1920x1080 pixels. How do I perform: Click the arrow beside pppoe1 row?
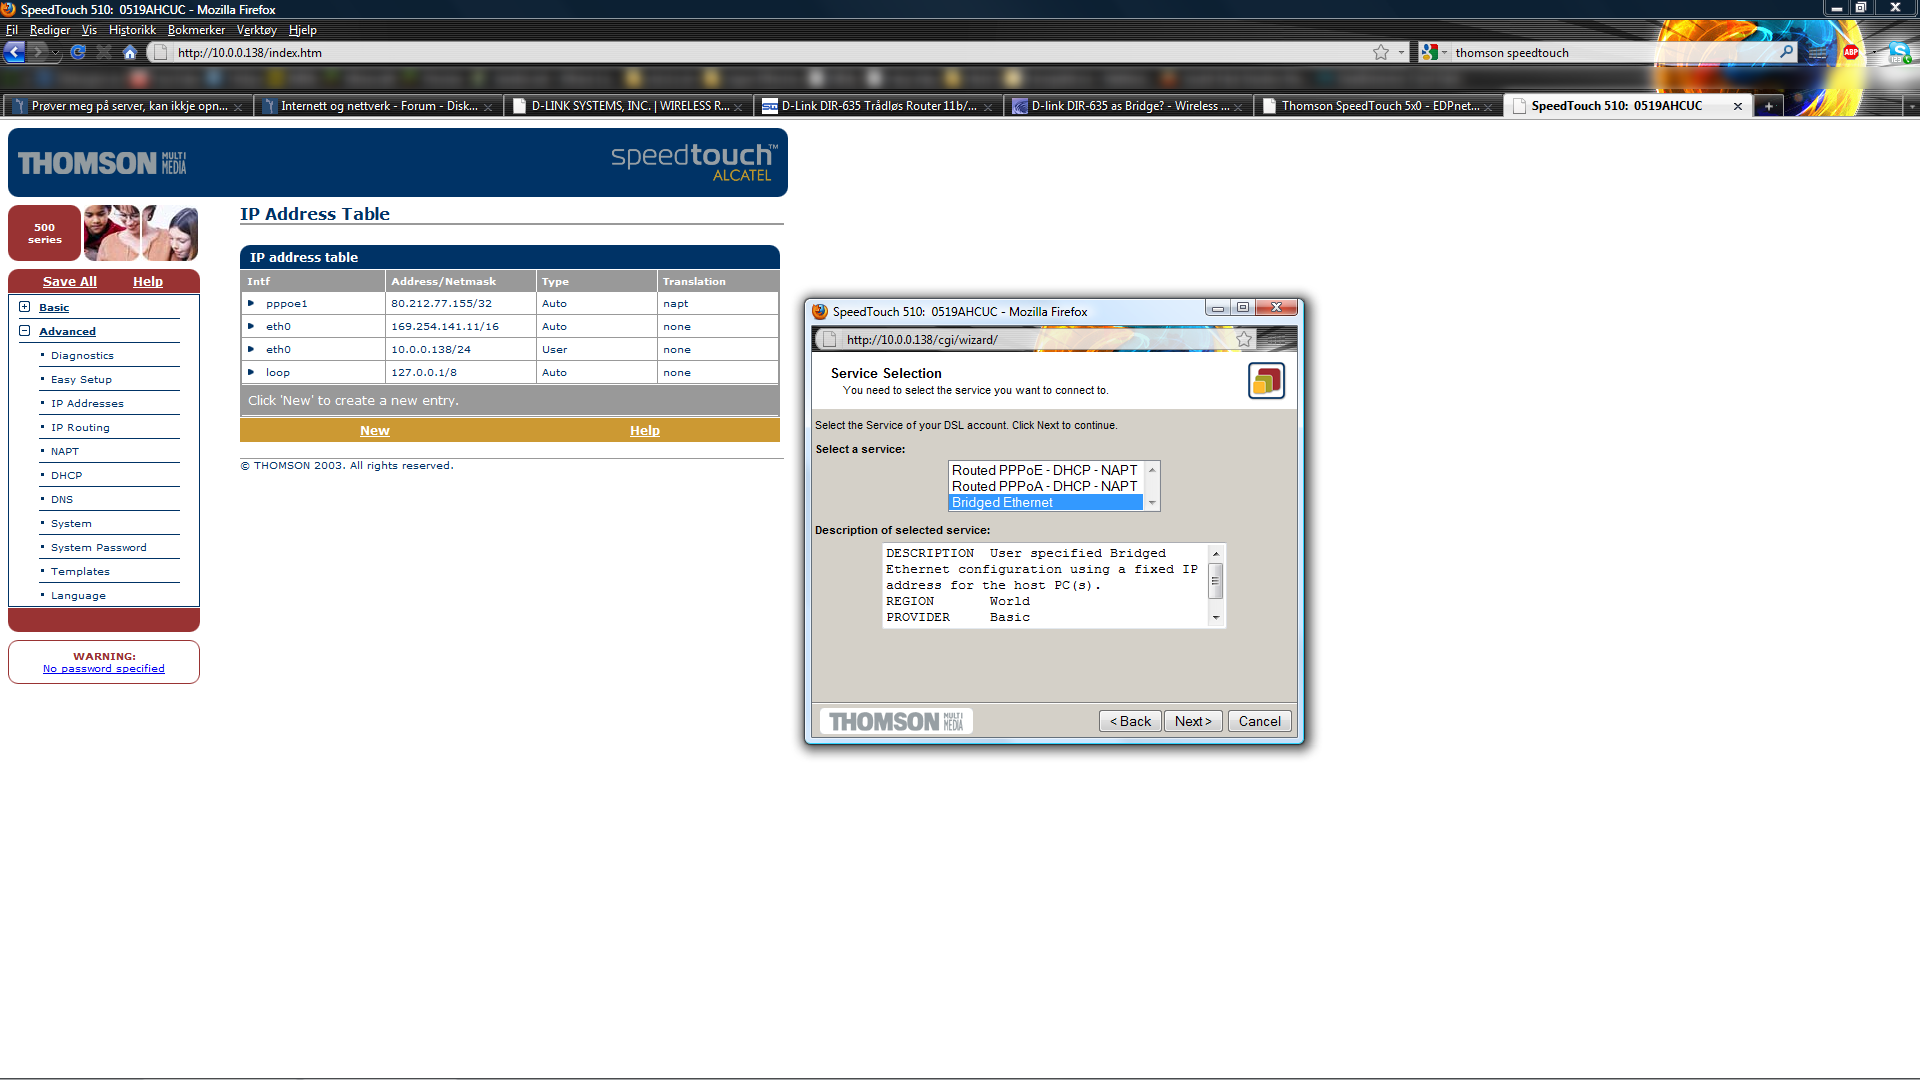click(251, 303)
